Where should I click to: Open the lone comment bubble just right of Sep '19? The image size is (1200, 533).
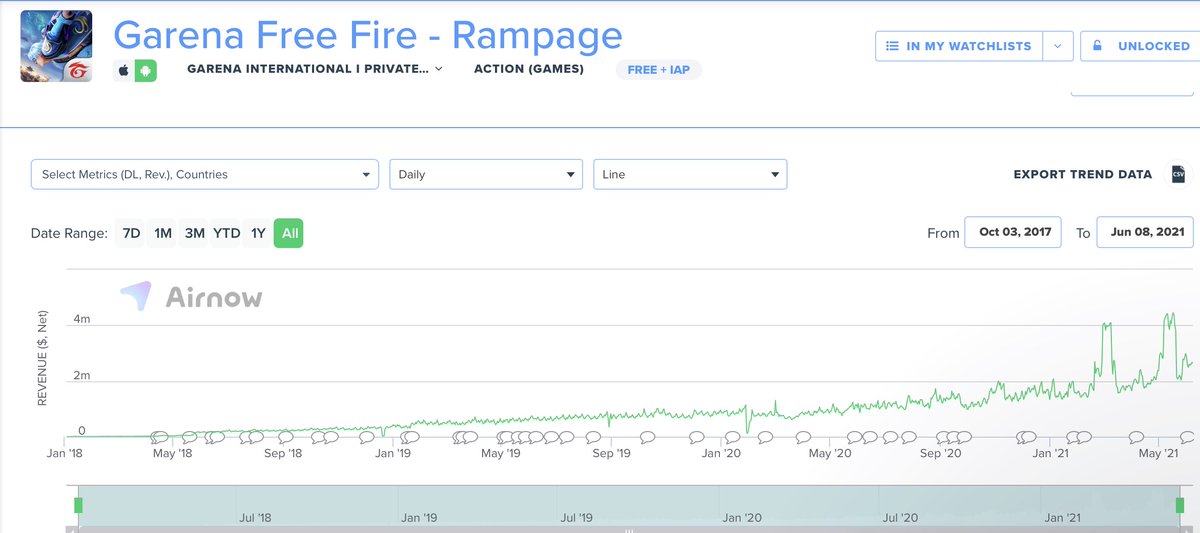tap(646, 437)
